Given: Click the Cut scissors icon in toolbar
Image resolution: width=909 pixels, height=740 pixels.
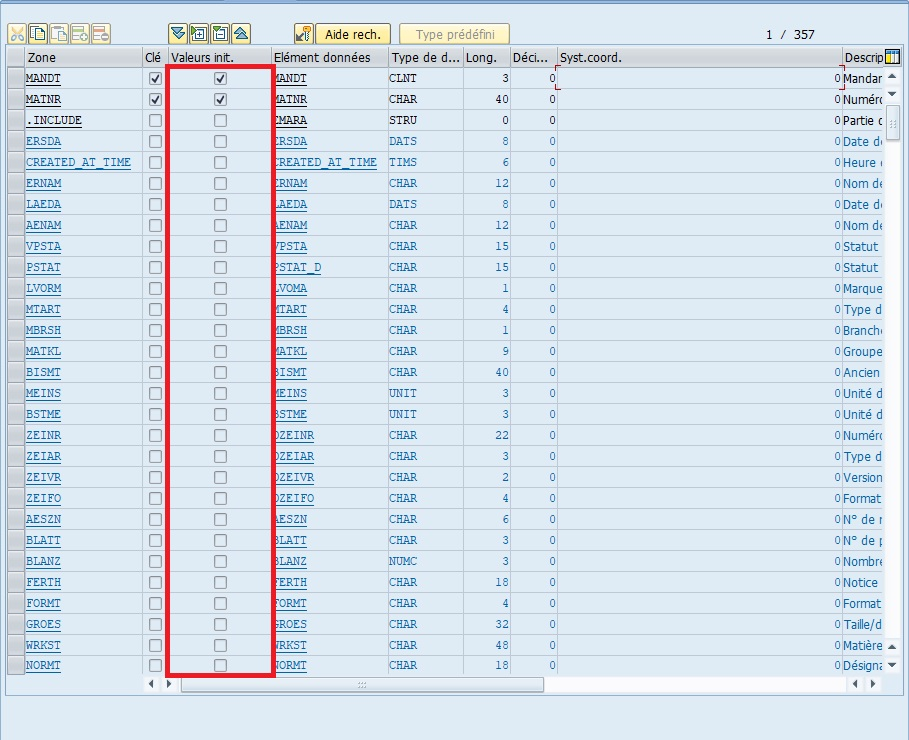Looking at the screenshot, I should [17, 34].
